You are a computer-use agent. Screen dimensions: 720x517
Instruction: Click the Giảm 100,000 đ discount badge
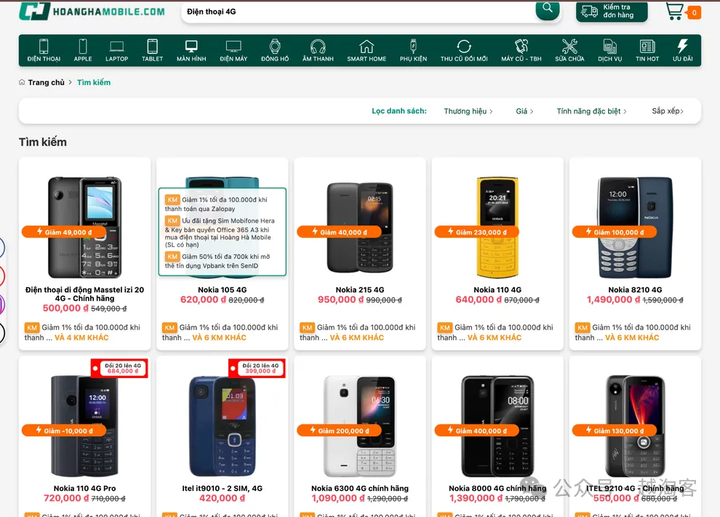click(x=614, y=232)
